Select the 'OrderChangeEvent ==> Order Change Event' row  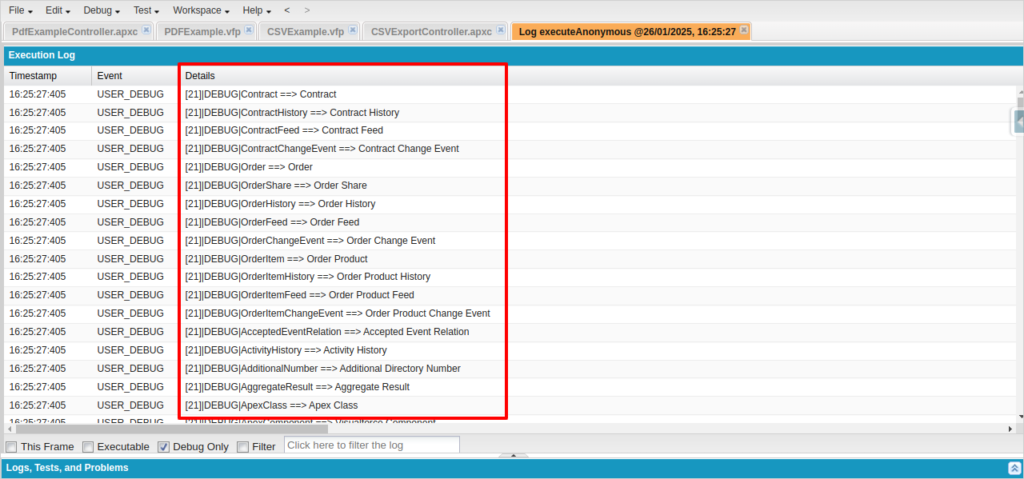(510, 240)
